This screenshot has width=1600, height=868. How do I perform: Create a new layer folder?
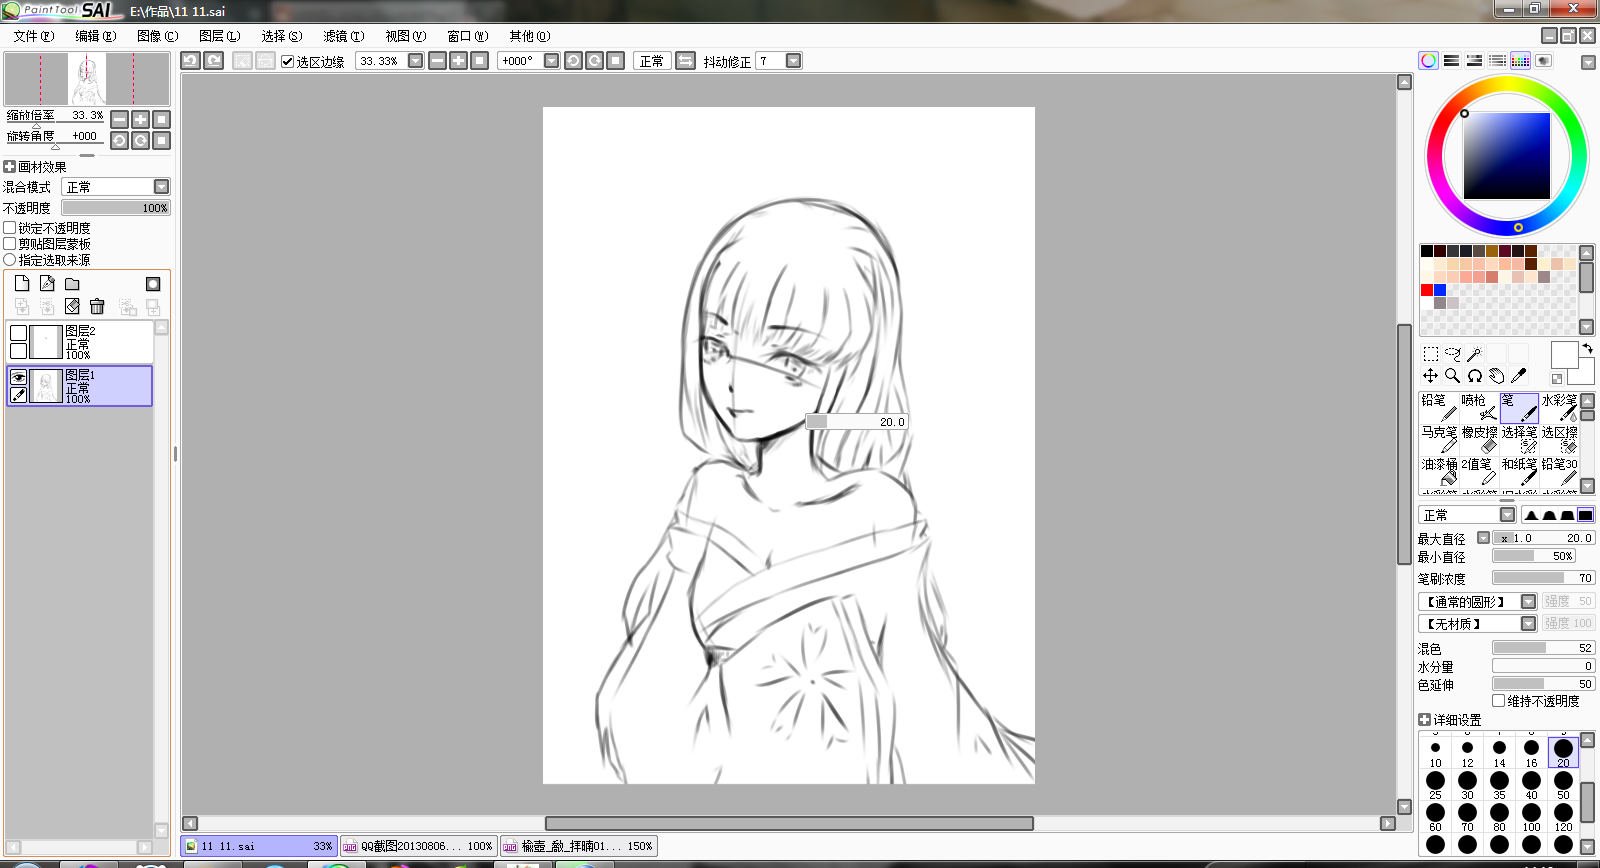coord(72,284)
